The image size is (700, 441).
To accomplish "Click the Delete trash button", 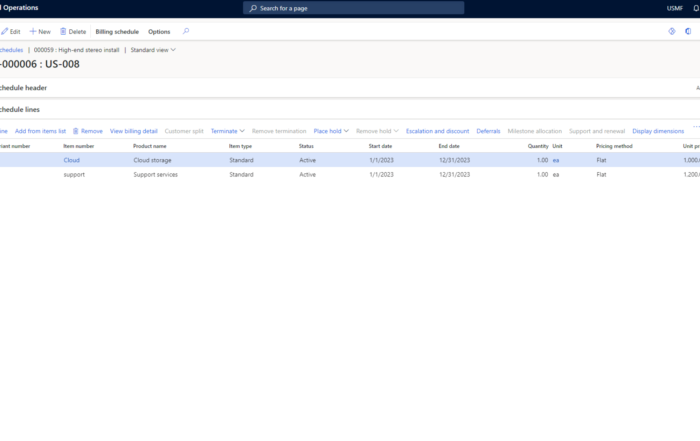I will [x=73, y=32].
